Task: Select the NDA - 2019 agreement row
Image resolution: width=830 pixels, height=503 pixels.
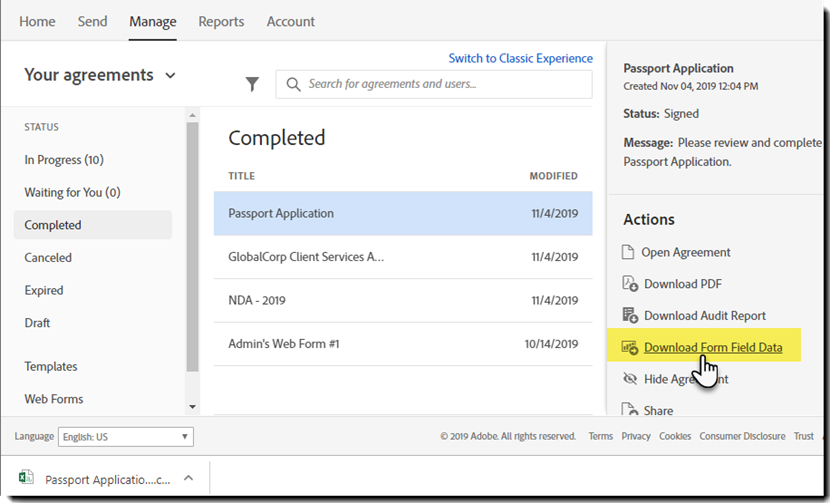Action: (402, 299)
